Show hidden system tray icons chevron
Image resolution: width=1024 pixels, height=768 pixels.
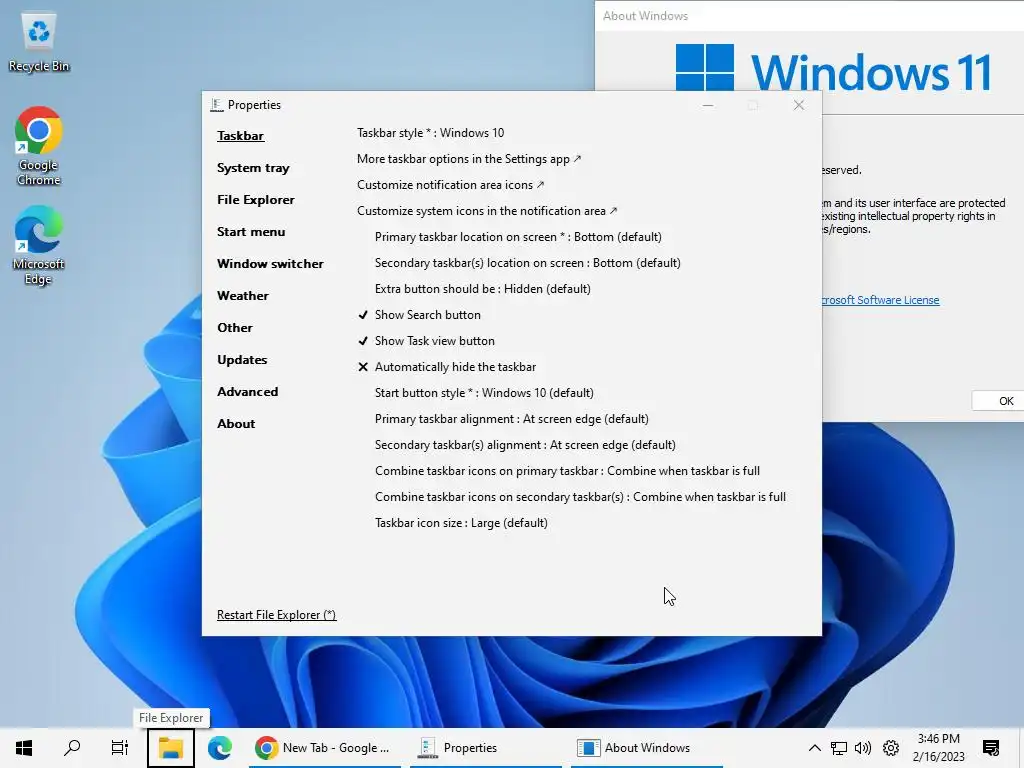tap(814, 748)
